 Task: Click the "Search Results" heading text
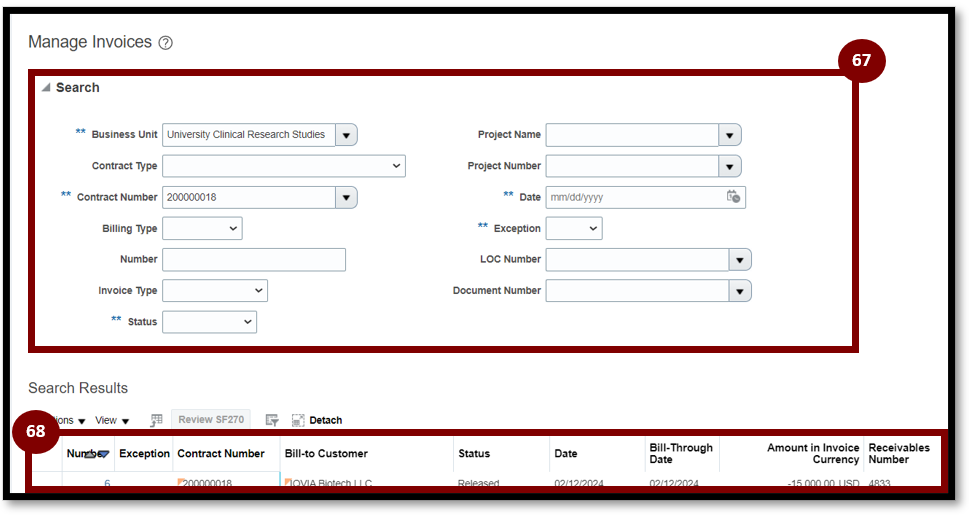point(78,388)
